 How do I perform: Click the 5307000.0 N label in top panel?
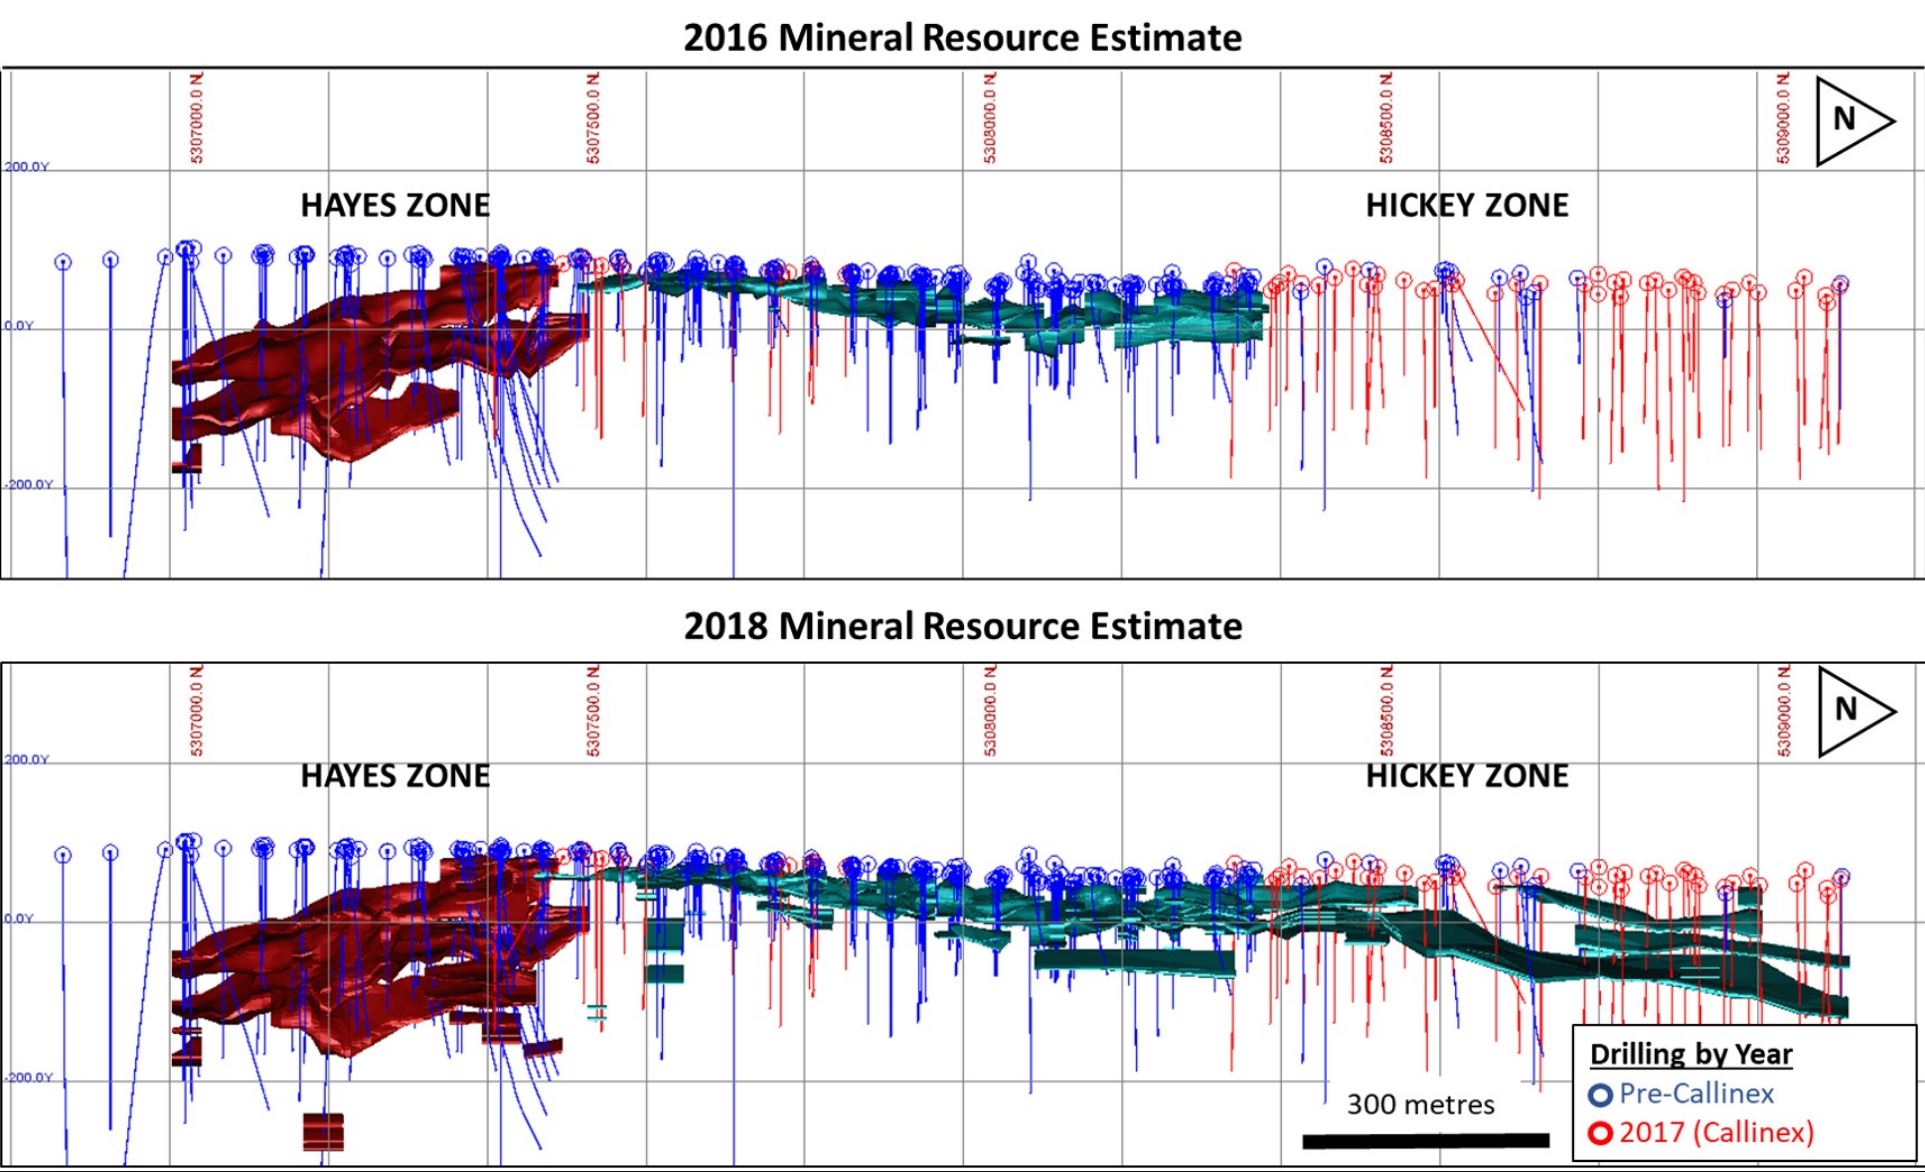[196, 117]
